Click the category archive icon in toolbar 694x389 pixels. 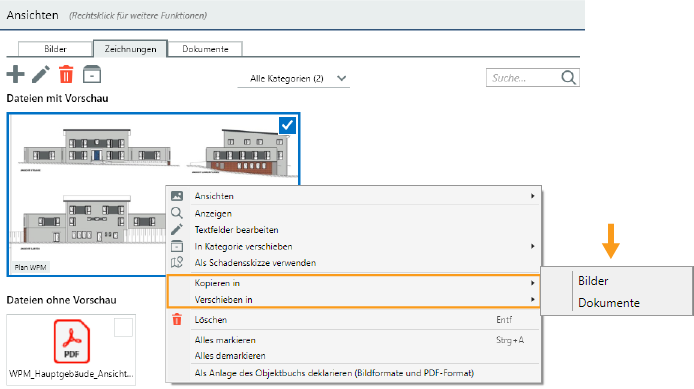click(x=92, y=74)
